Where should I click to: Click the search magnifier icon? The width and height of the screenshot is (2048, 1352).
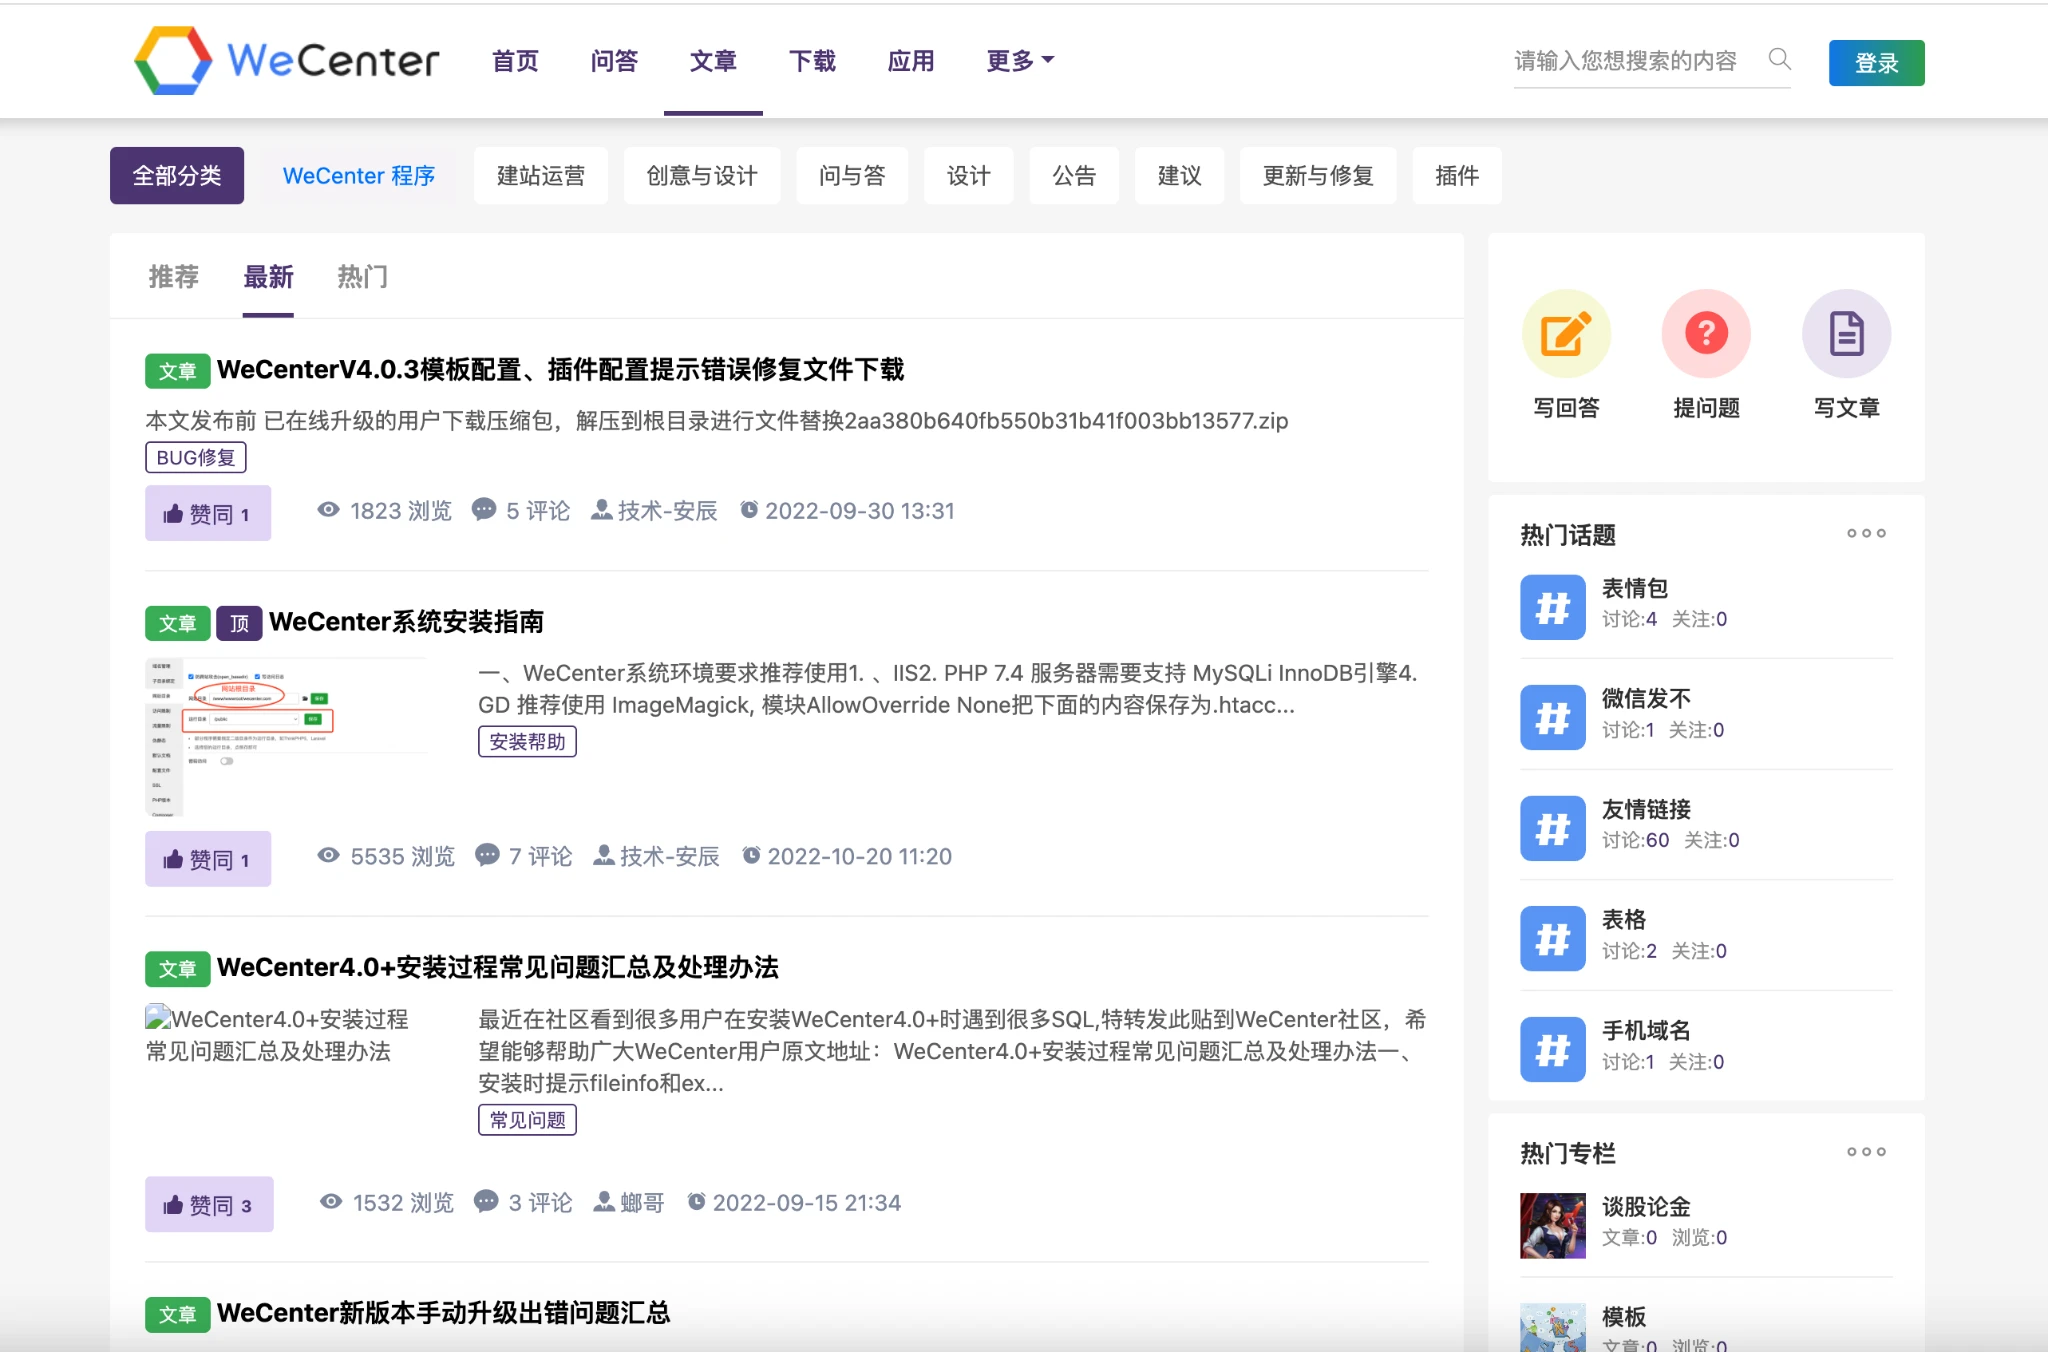[1779, 59]
